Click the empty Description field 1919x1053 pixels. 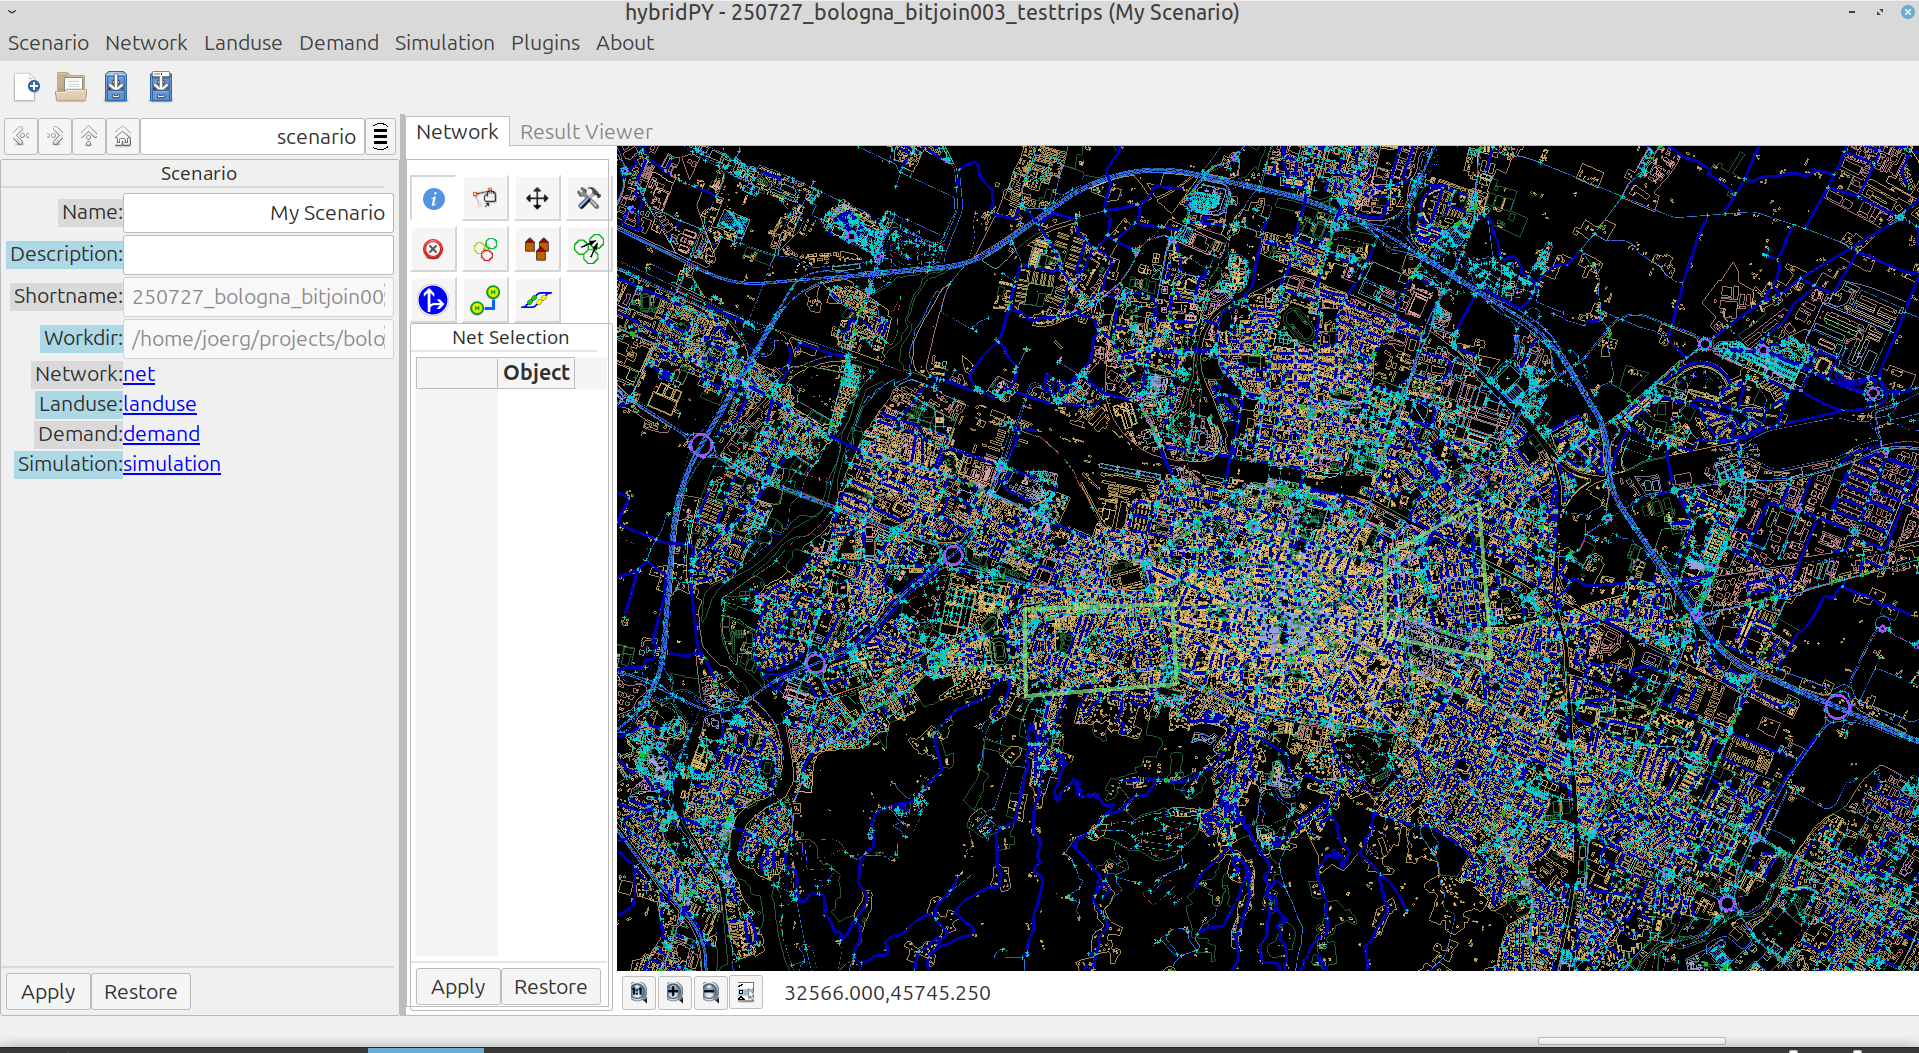click(258, 254)
